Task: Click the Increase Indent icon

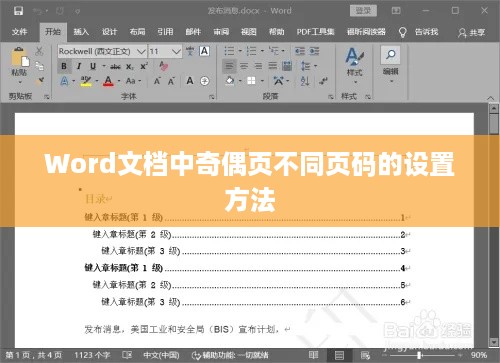Action: 314,51
